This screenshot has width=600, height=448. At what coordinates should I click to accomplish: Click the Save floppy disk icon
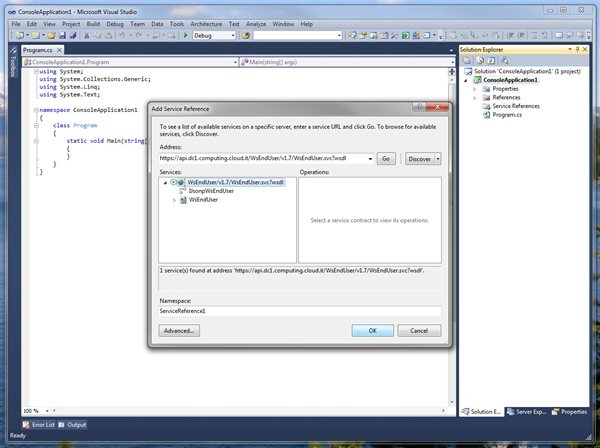62,36
